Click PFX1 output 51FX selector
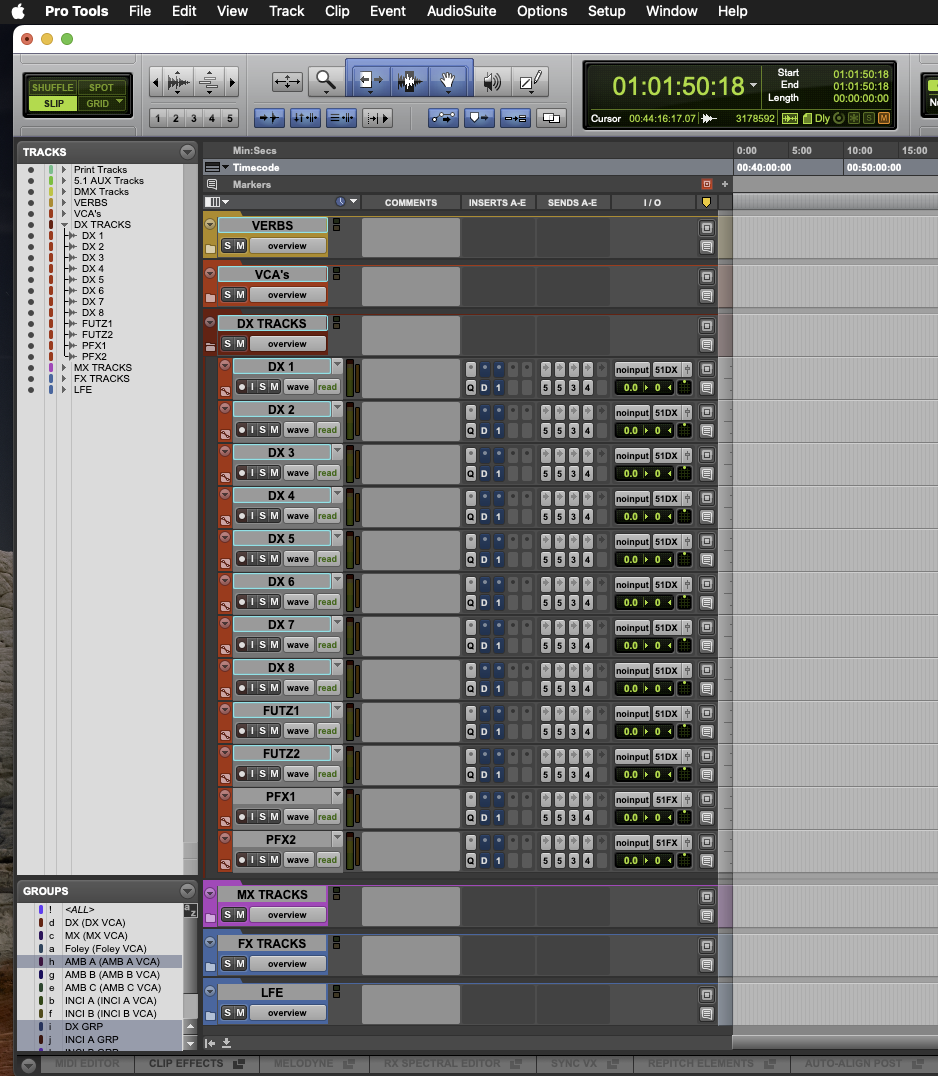 click(x=666, y=799)
